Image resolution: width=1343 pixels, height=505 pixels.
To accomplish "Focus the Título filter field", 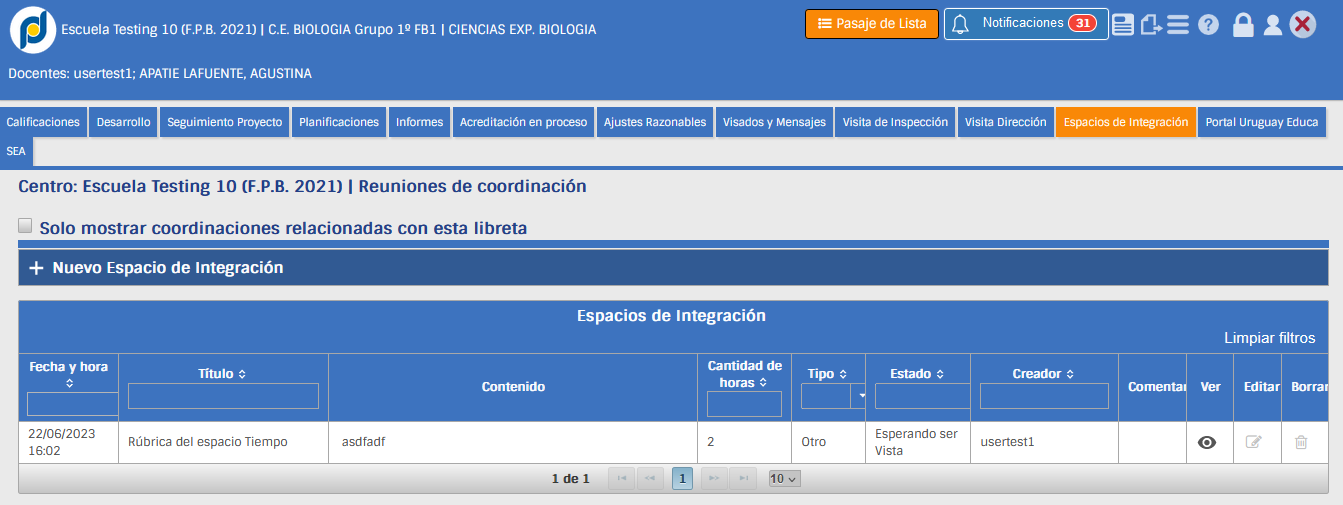I will [x=223, y=396].
